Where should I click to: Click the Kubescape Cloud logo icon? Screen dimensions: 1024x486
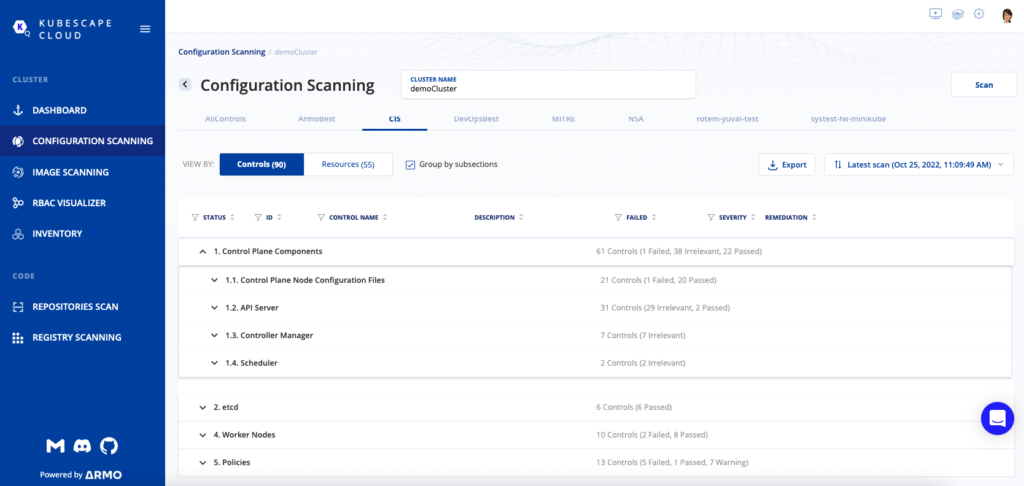click(x=22, y=28)
